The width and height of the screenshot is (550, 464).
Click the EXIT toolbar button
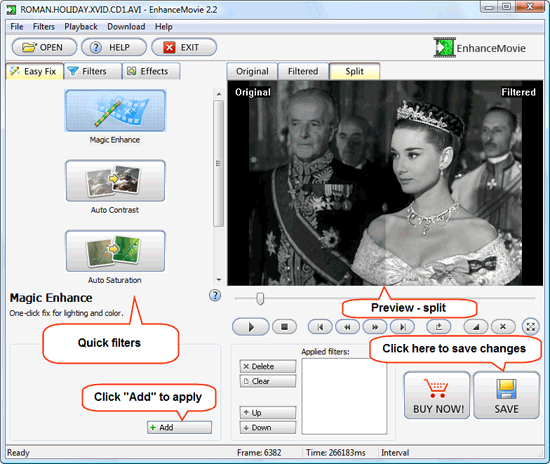(x=184, y=47)
